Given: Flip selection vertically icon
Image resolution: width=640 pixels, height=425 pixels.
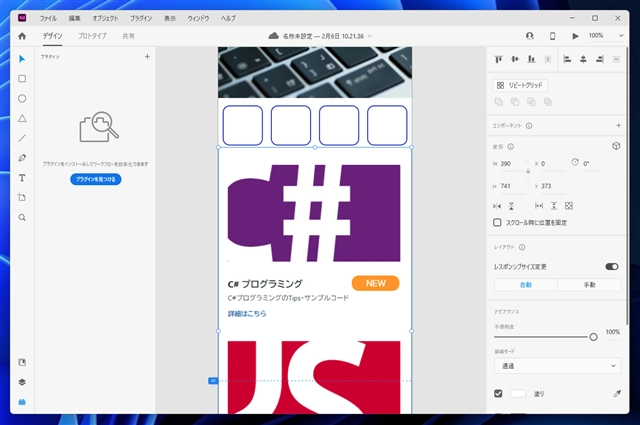Looking at the screenshot, I should pos(511,206).
